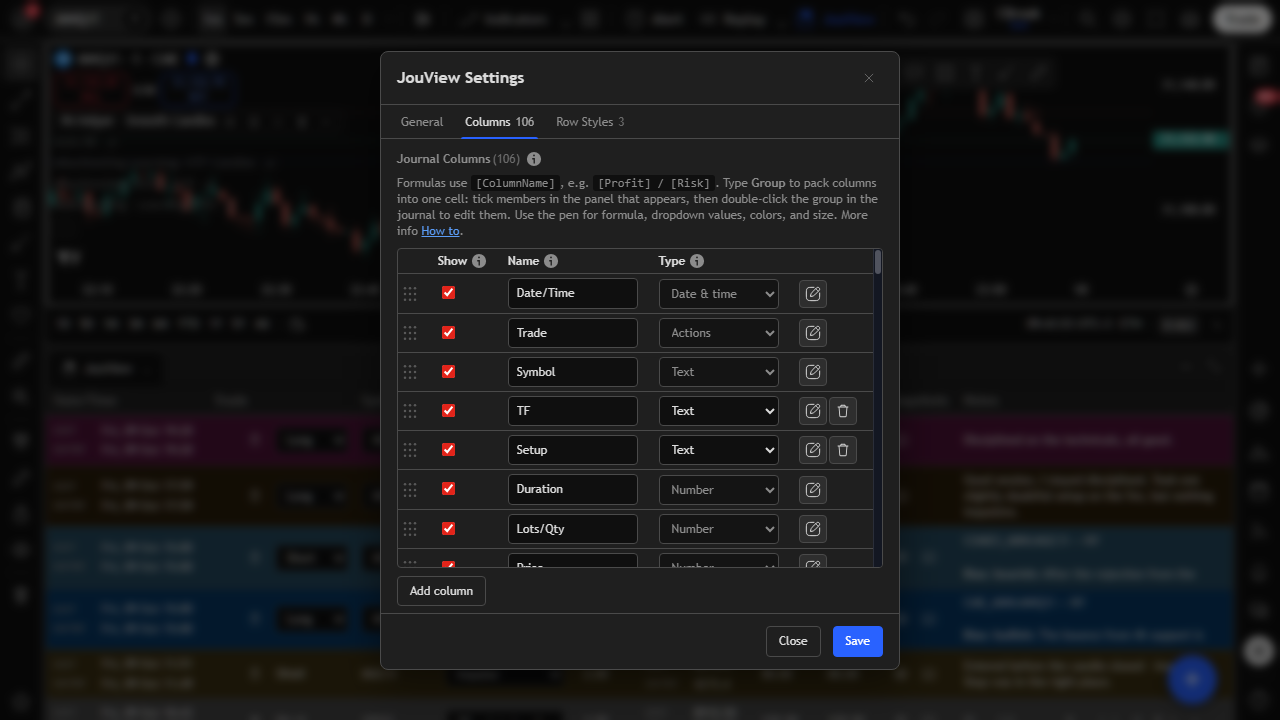The image size is (1280, 720).
Task: Open pen editor for Trade column
Action: tap(813, 333)
